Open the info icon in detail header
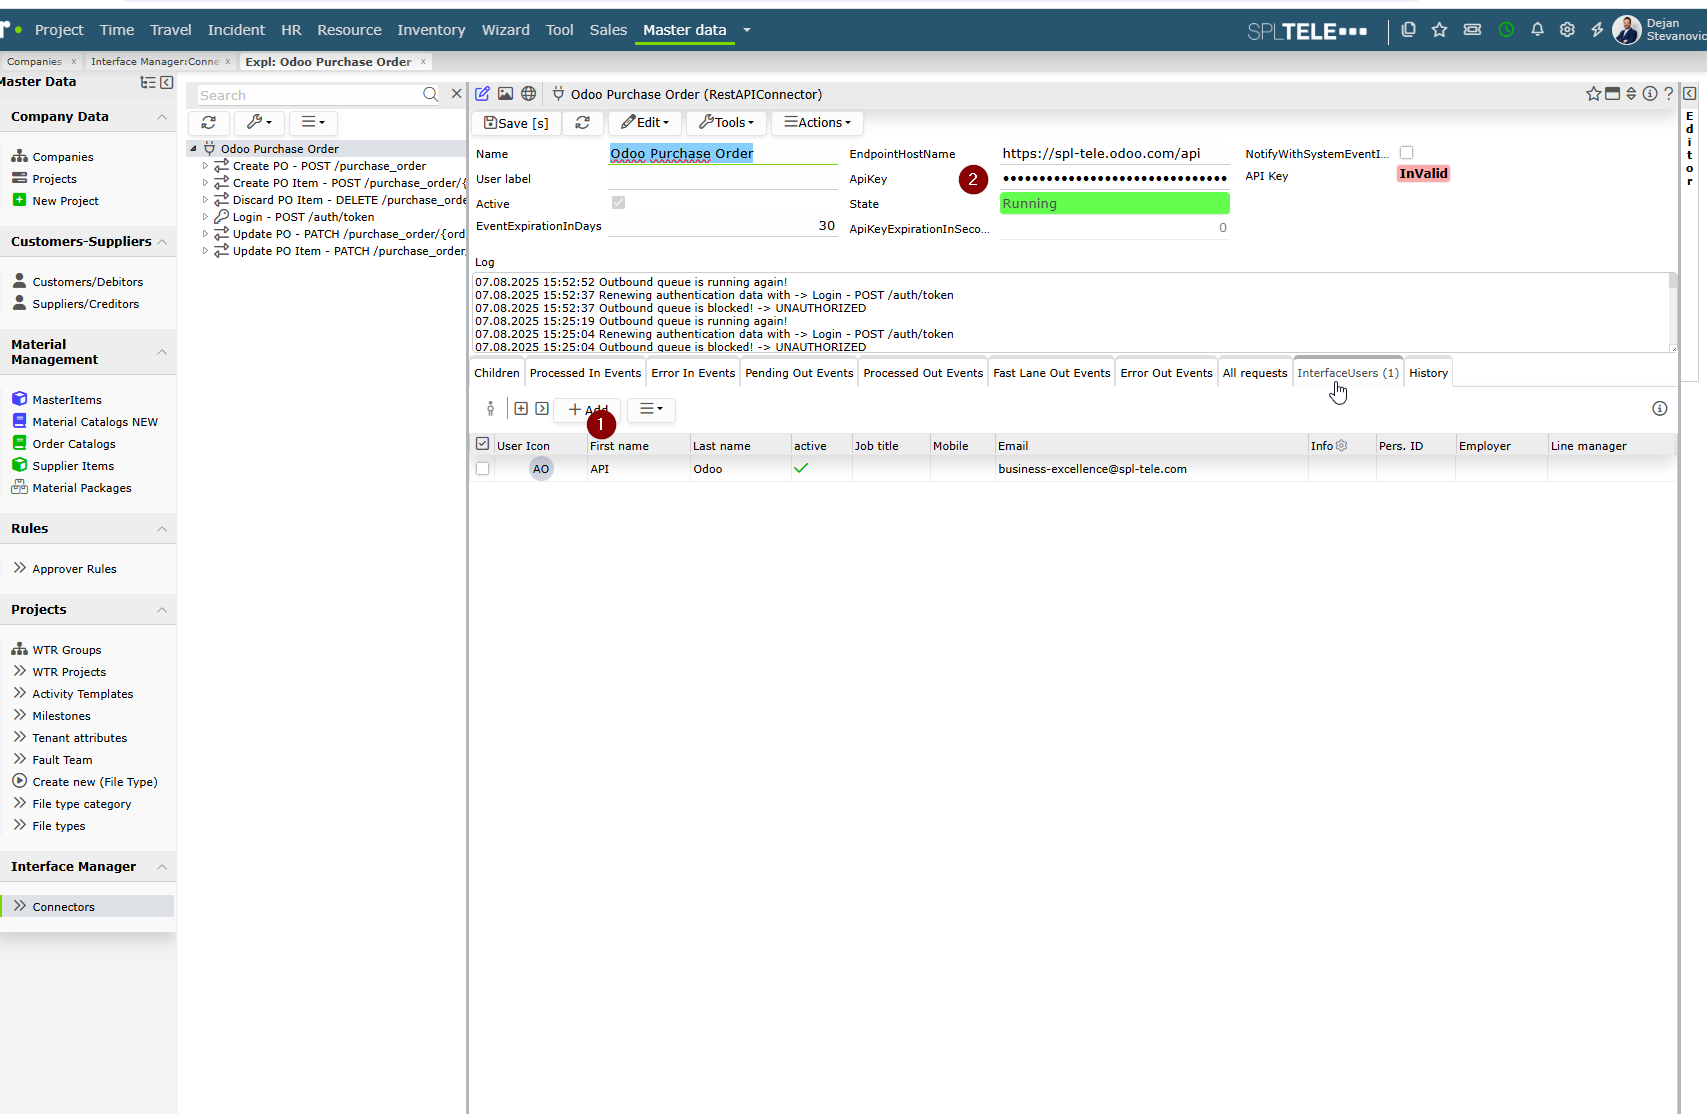Viewport: 1707px width, 1114px height. click(x=1650, y=94)
